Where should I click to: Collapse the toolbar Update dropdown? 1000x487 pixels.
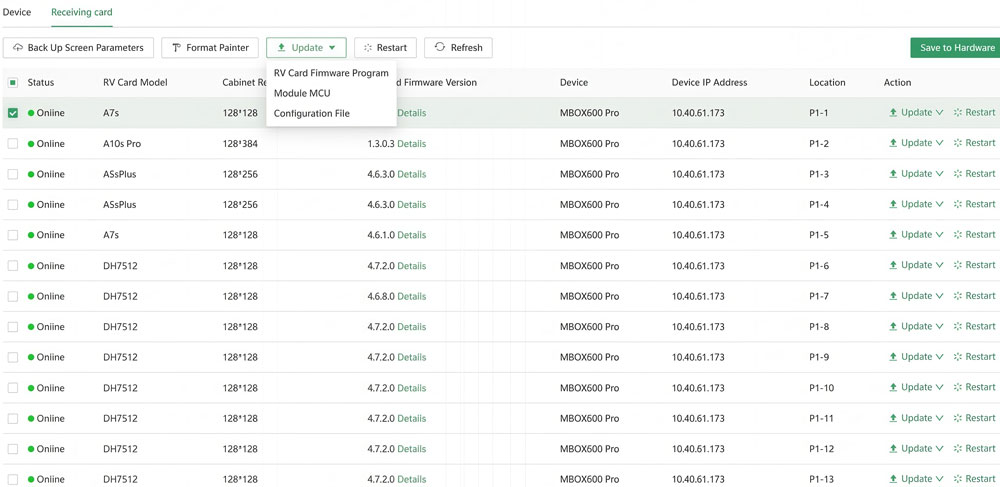point(306,48)
